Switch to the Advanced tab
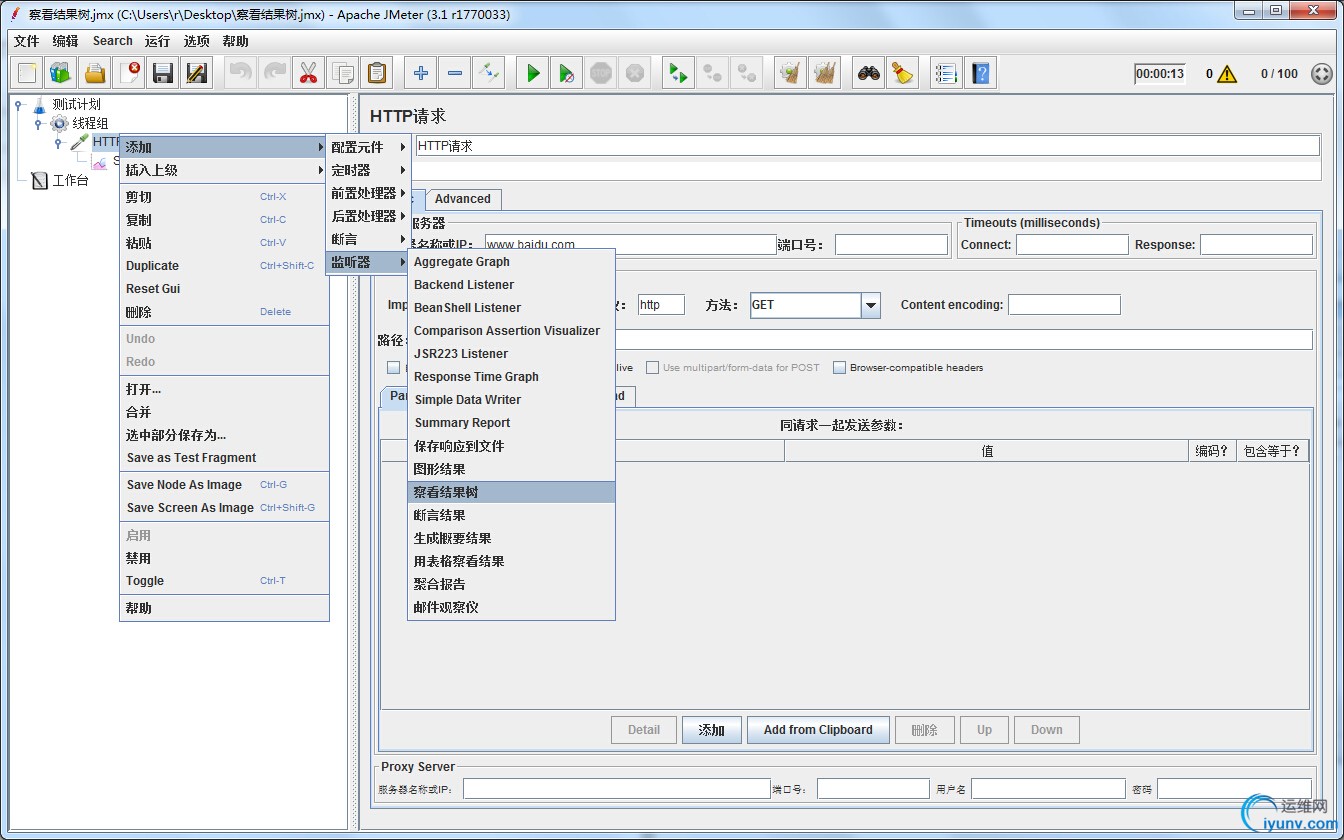This screenshot has height=840, width=1344. click(462, 199)
